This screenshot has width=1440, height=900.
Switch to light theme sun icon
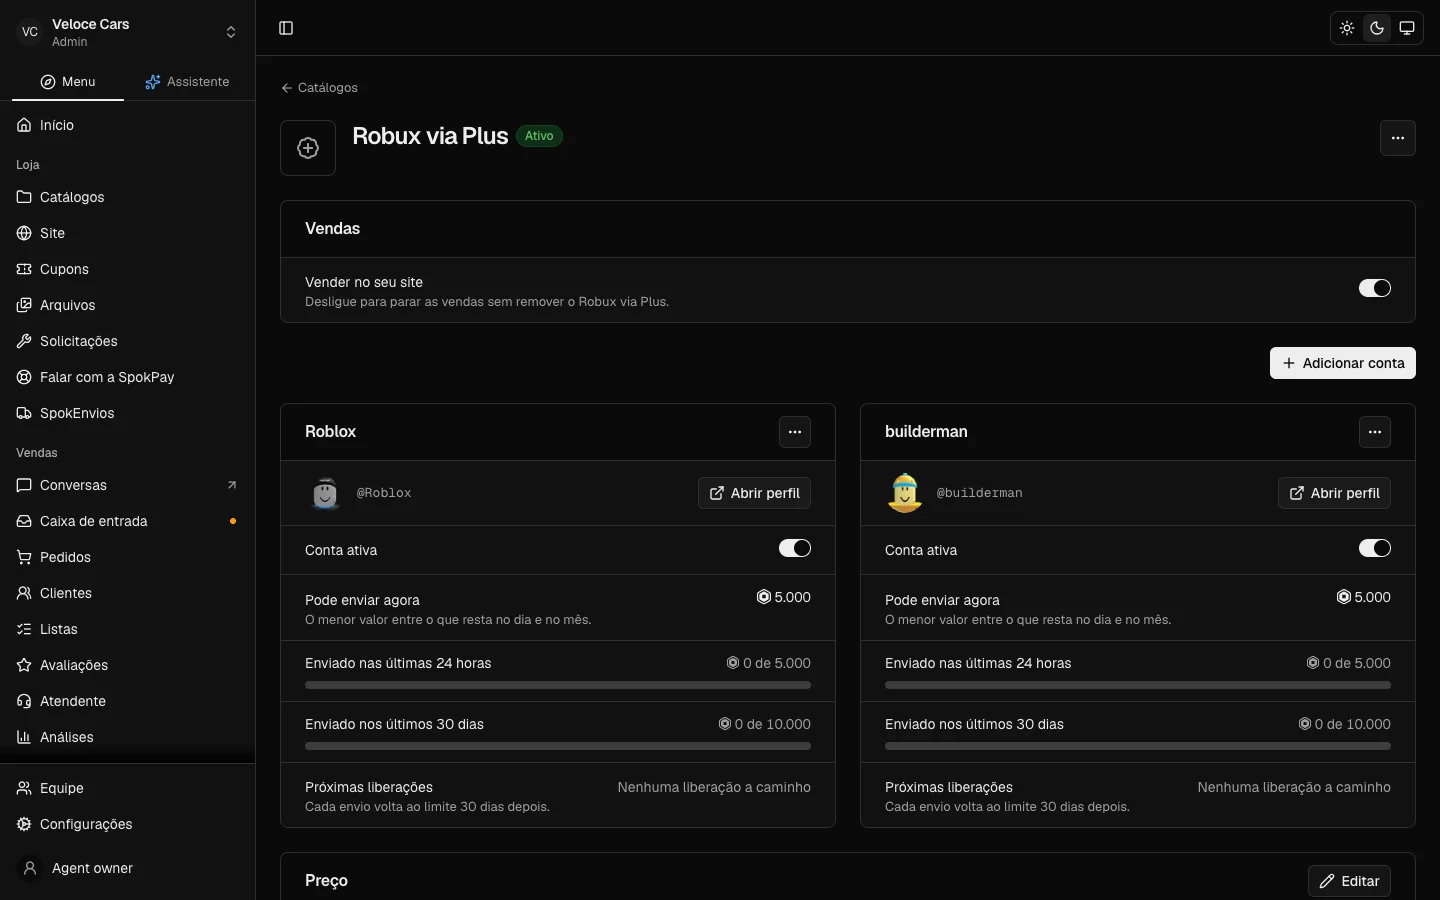coord(1347,28)
